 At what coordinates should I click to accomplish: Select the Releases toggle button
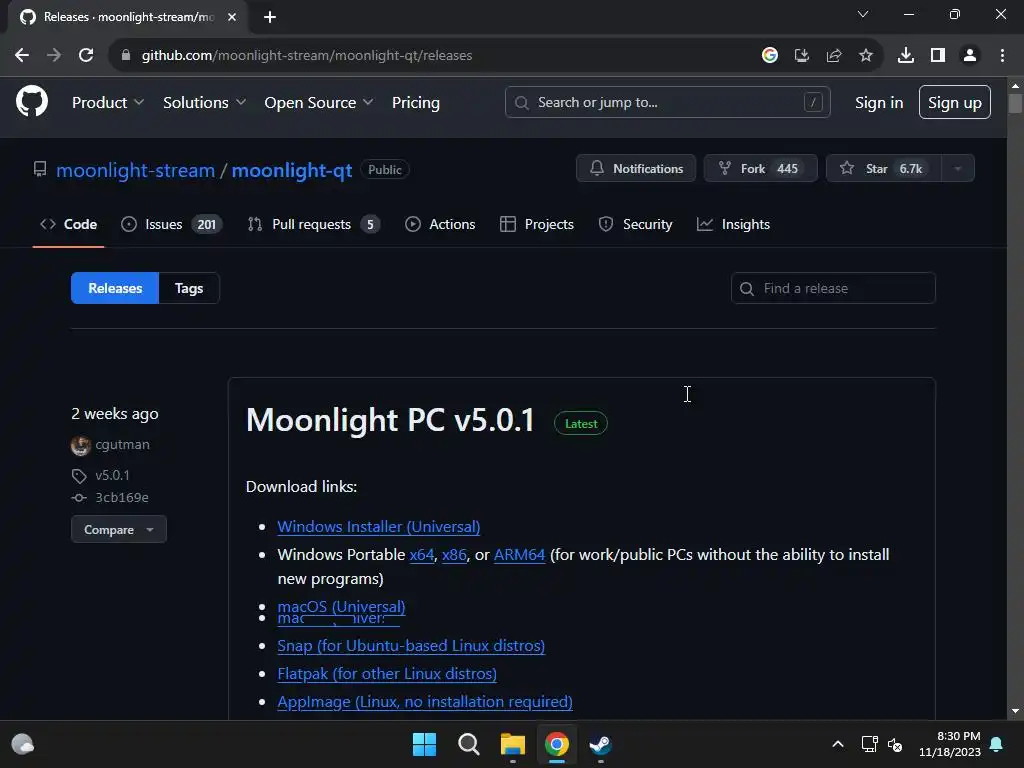click(x=115, y=288)
